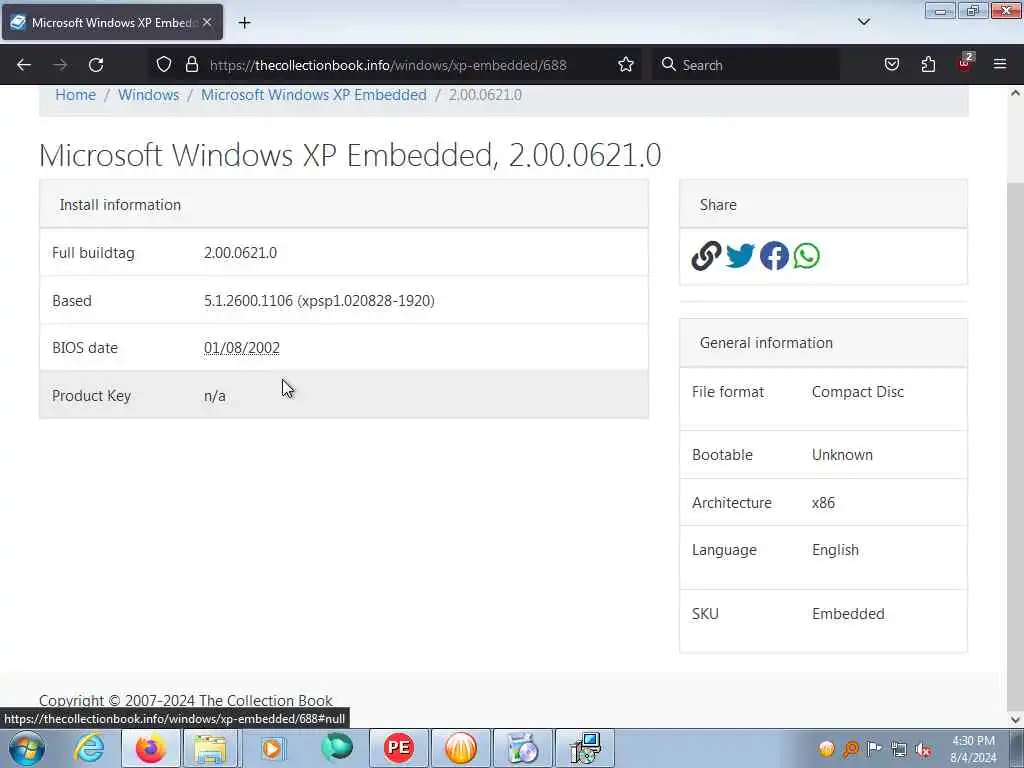Viewport: 1024px width, 768px height.
Task: Click the Architecture x86 value
Action: tap(823, 503)
